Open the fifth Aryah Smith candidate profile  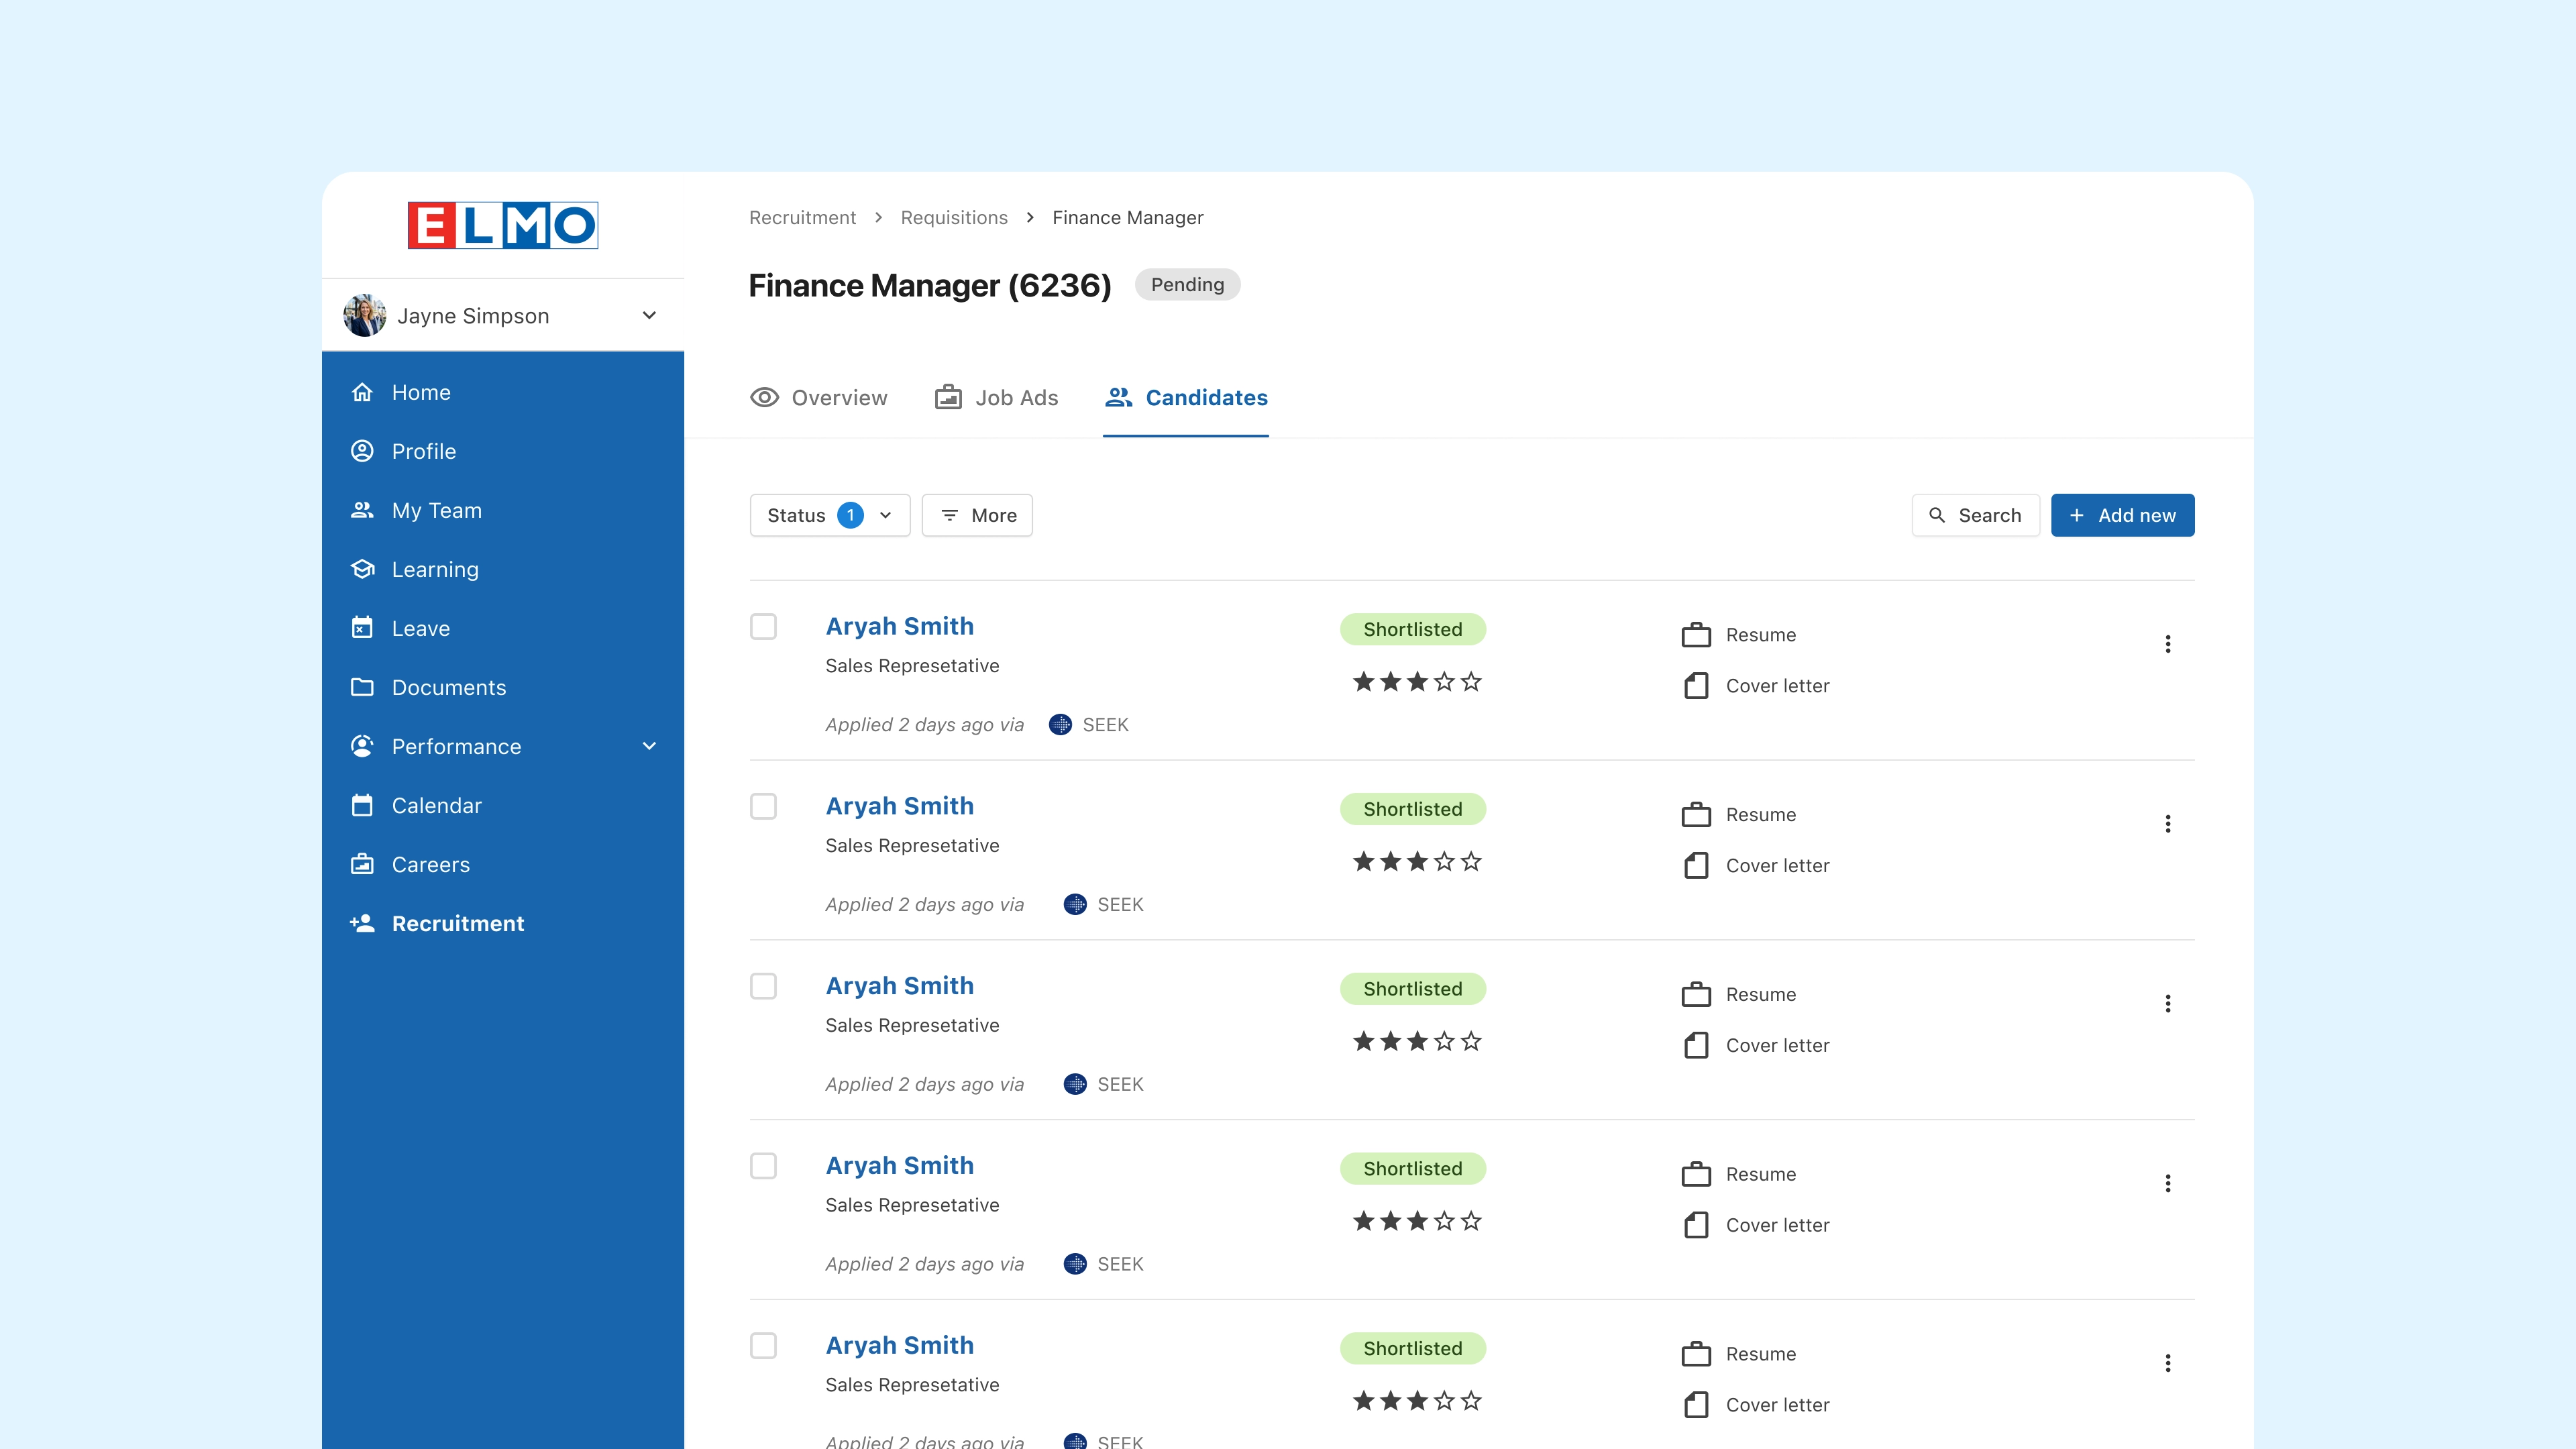pyautogui.click(x=900, y=1346)
